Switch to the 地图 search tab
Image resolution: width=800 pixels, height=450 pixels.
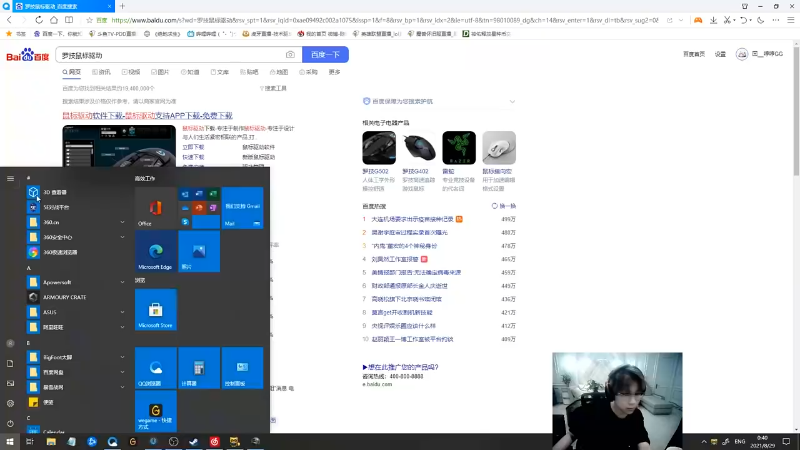[279, 72]
